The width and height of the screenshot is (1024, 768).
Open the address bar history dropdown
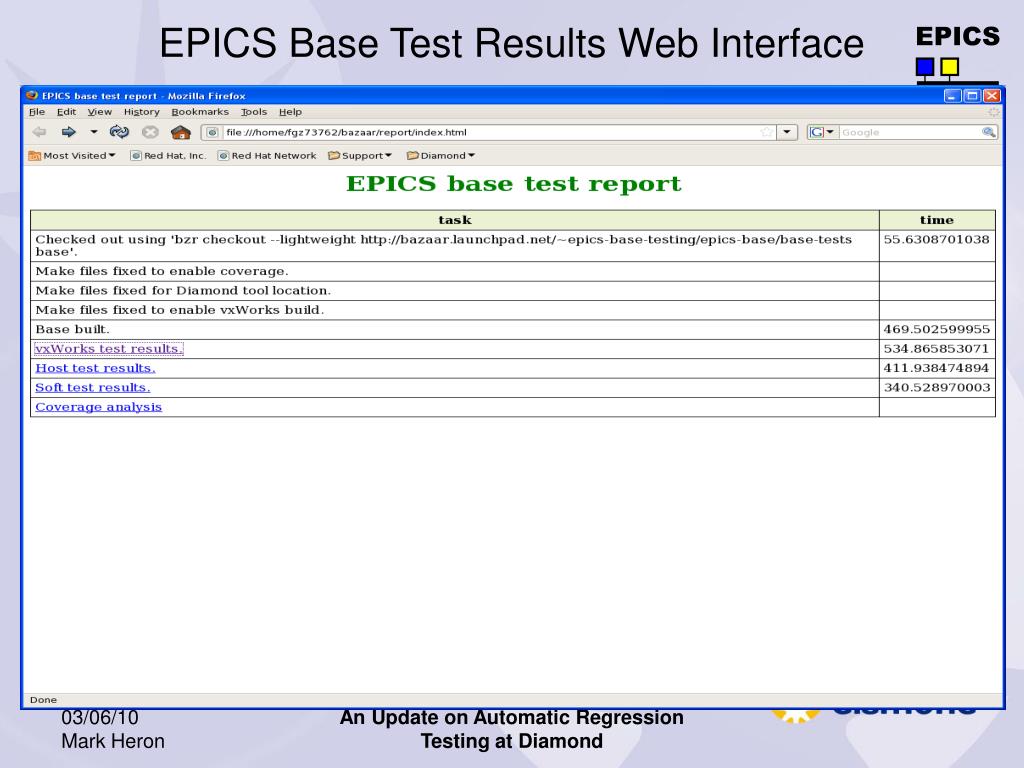pyautogui.click(x=787, y=133)
